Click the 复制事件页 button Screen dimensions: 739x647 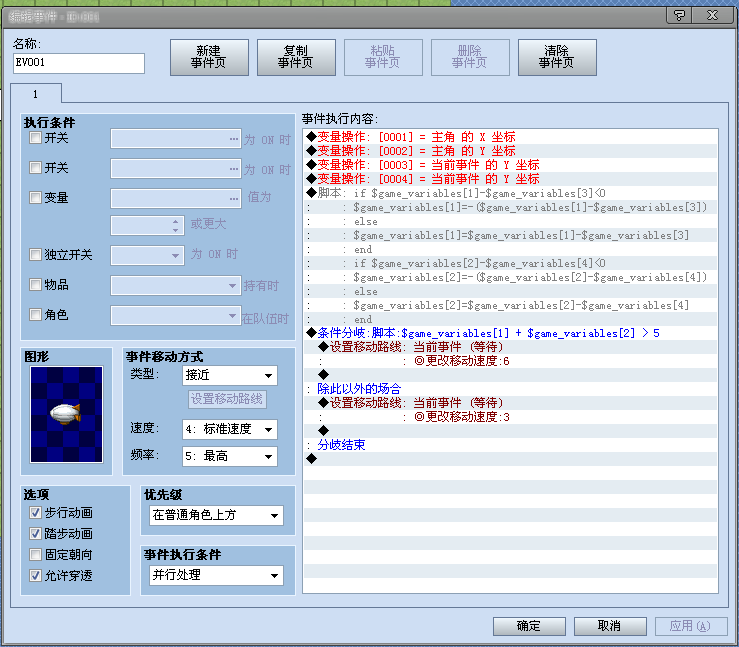pyautogui.click(x=296, y=57)
